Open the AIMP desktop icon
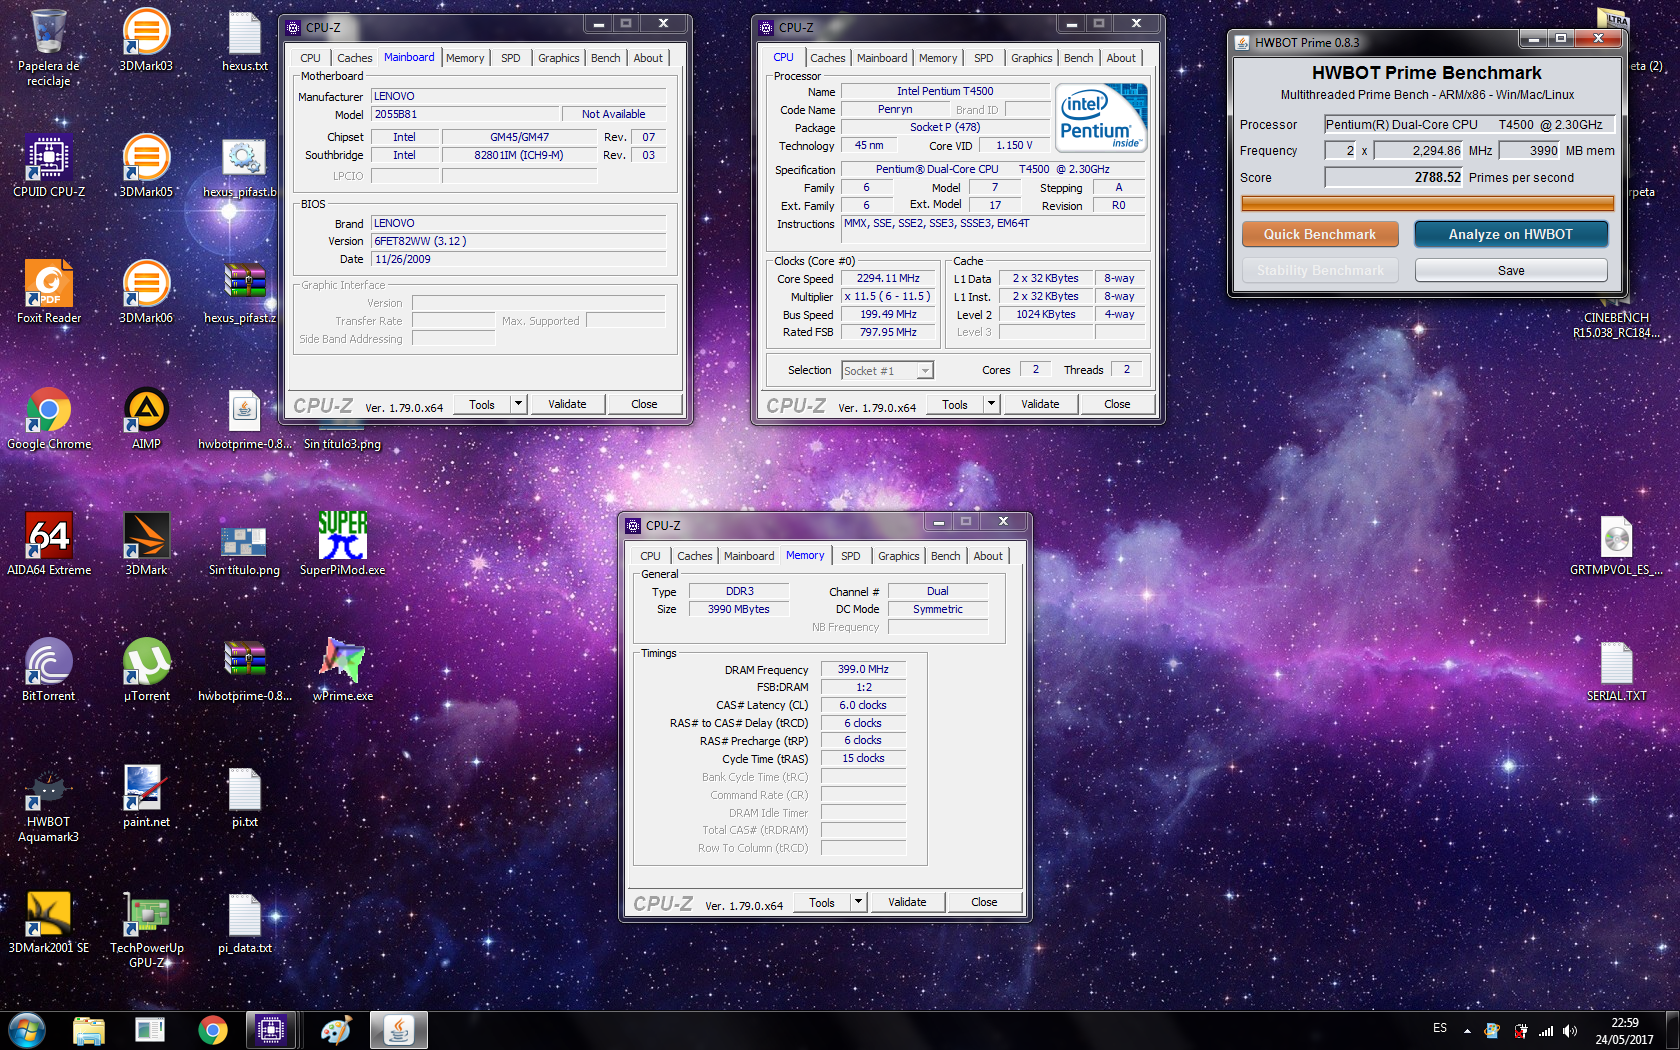Image resolution: width=1680 pixels, height=1050 pixels. point(146,417)
